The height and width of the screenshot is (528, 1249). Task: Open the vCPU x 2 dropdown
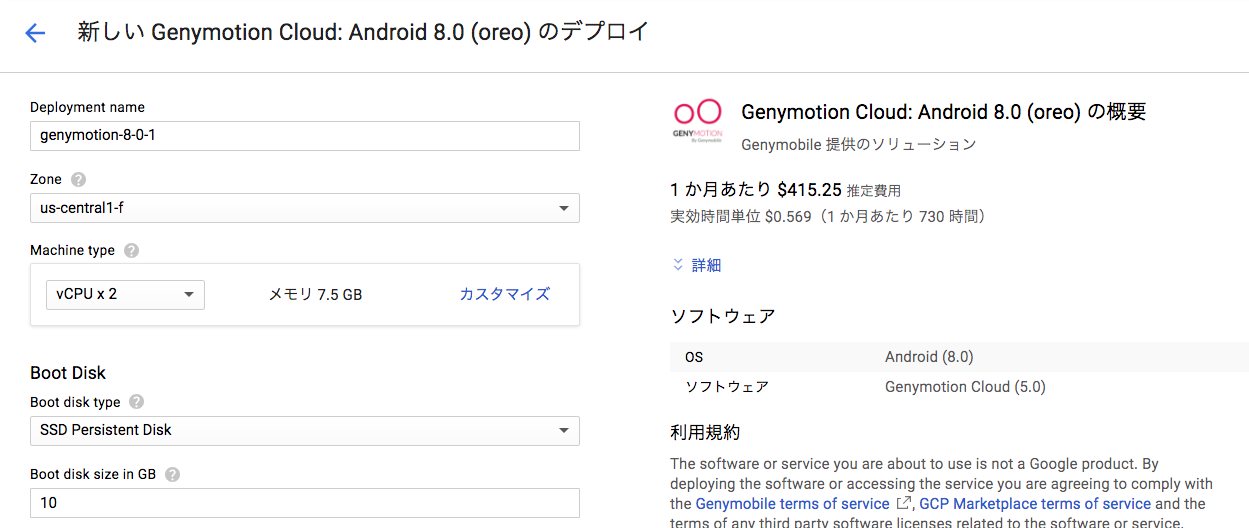[125, 294]
